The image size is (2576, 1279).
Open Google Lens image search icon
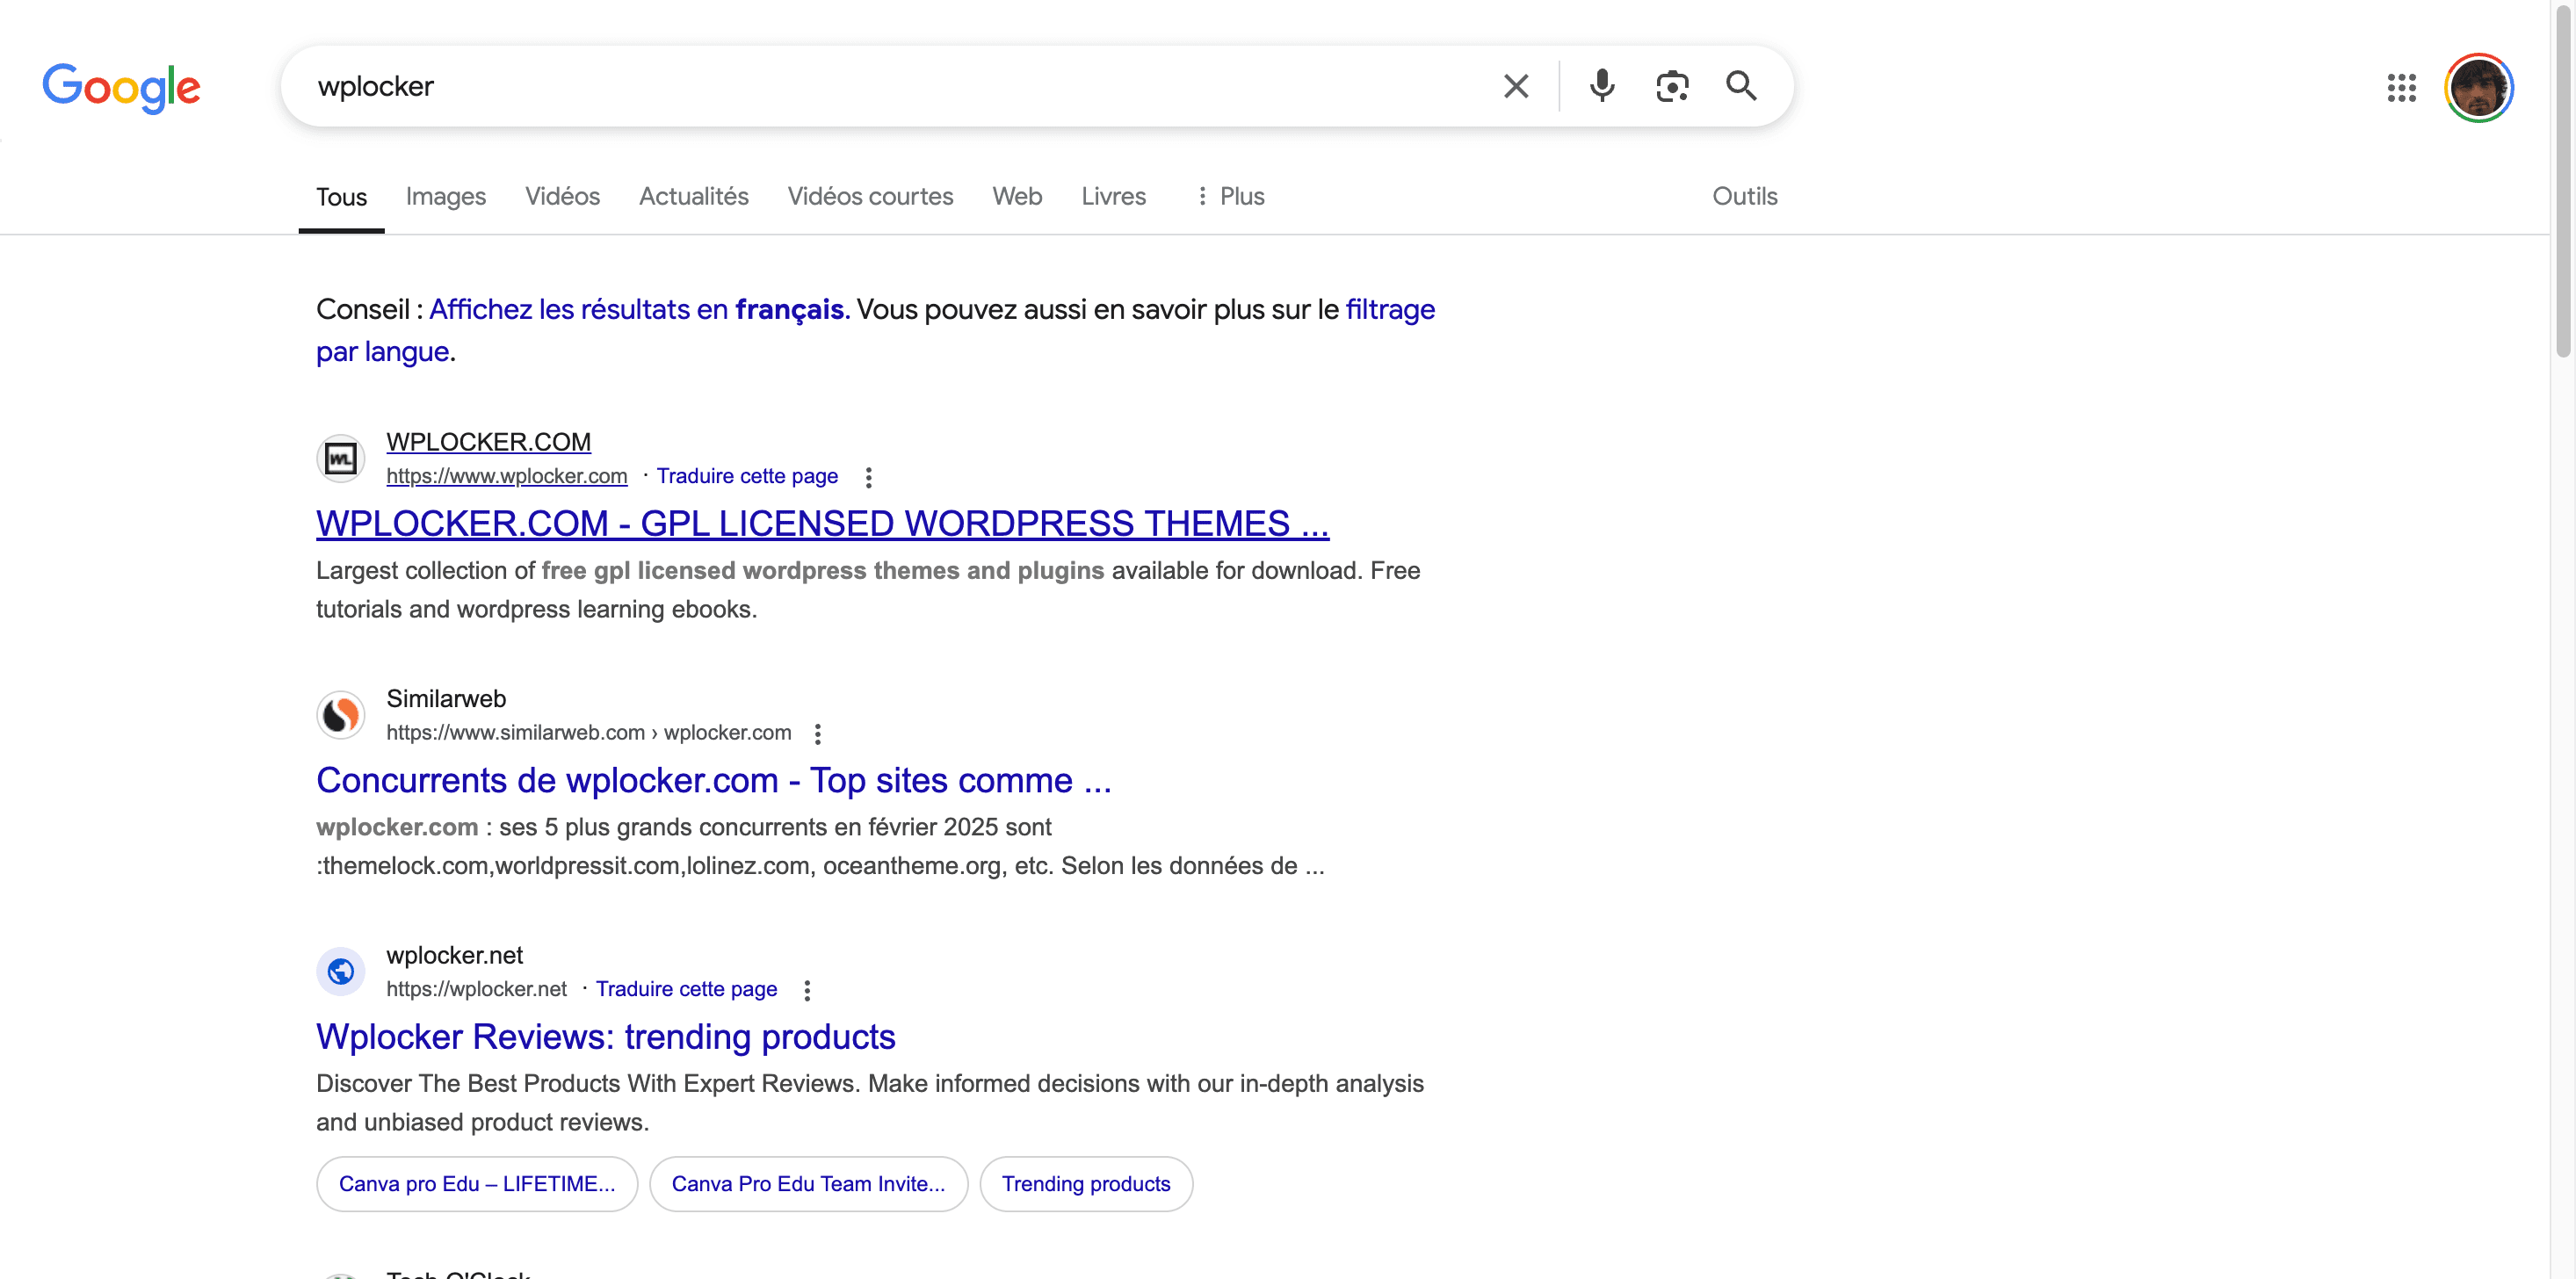point(1672,86)
